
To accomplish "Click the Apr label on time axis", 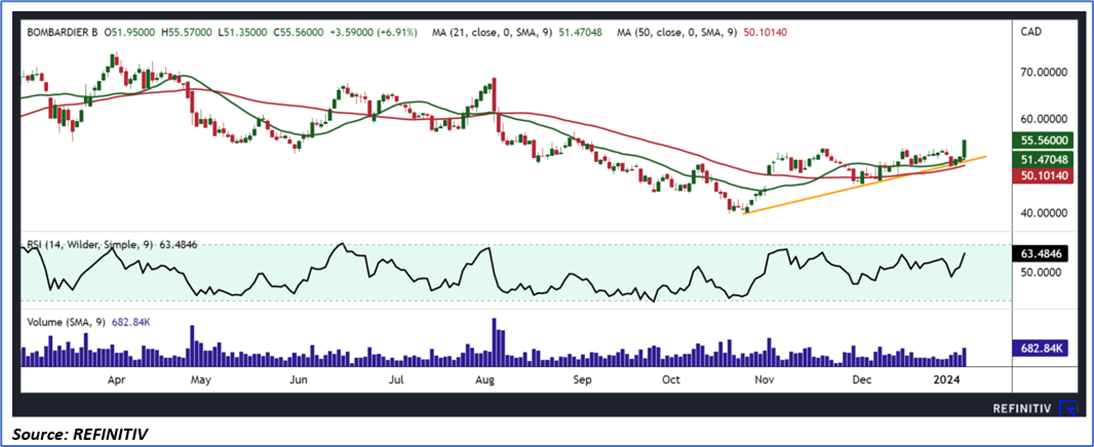I will click(x=117, y=381).
